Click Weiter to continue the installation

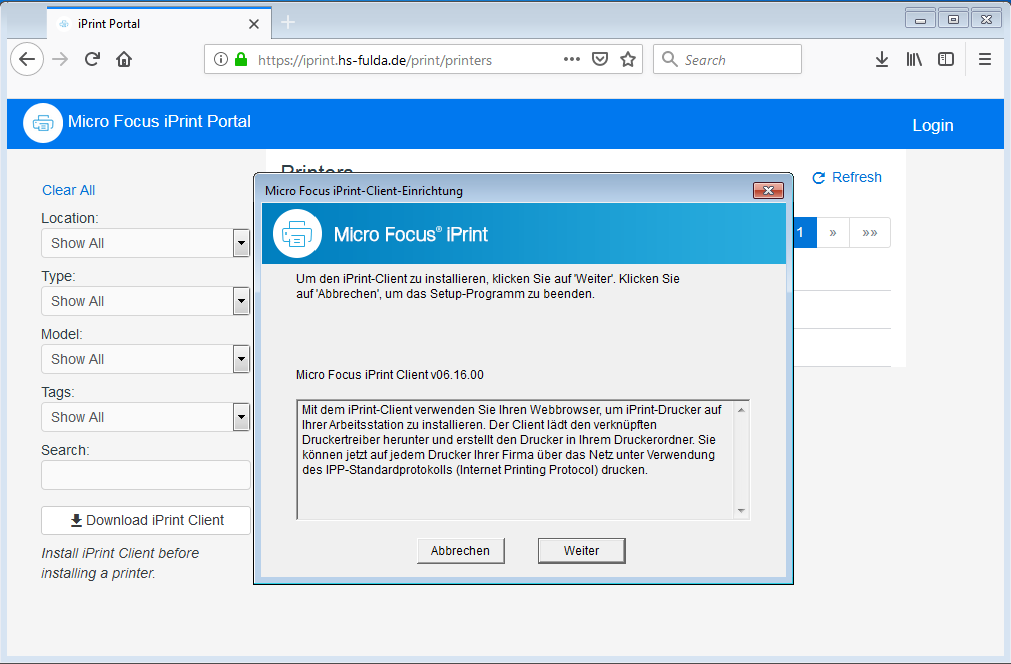581,551
